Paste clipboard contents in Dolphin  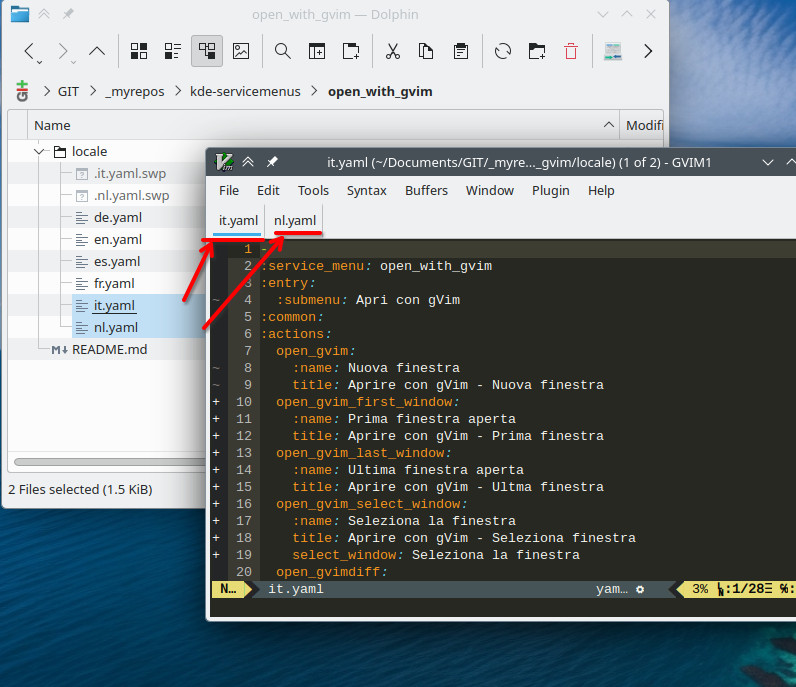[x=461, y=51]
